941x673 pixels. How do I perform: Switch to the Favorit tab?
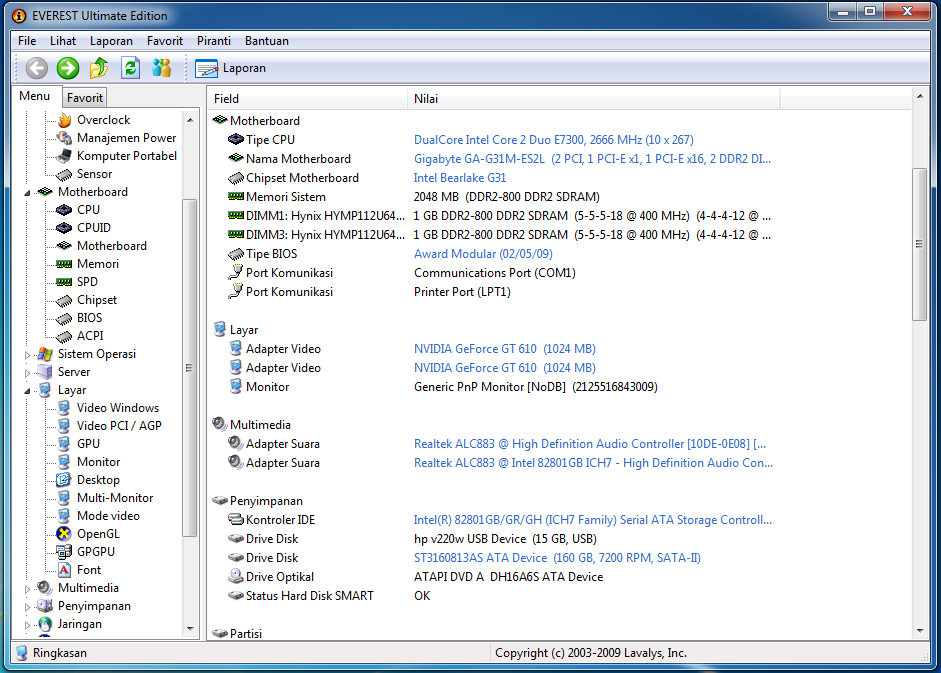pos(85,98)
